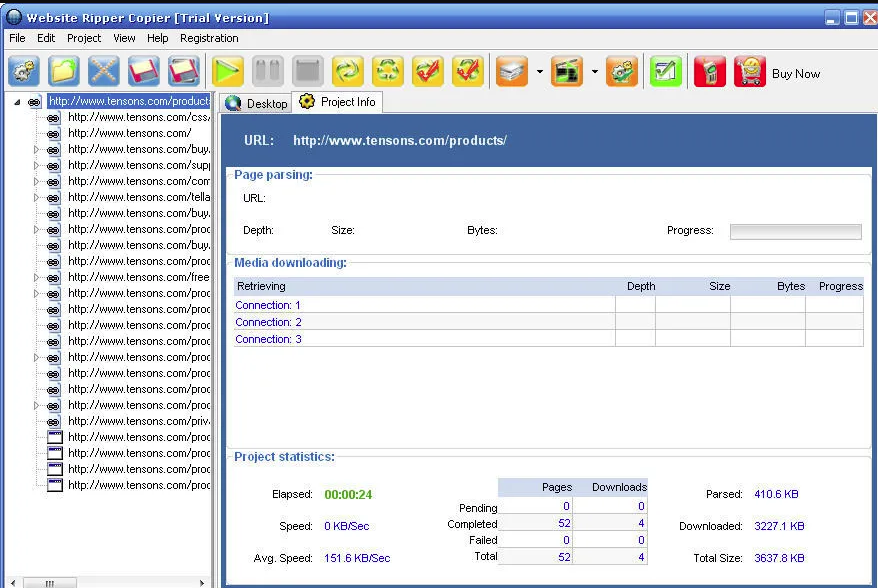Viewport: 878px width, 588px height.
Task: Click the Buy Now button
Action: point(796,74)
